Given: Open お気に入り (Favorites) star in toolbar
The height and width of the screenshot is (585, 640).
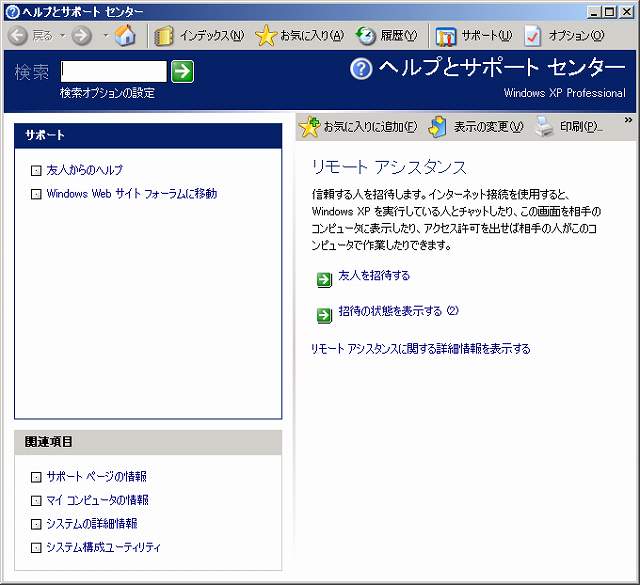Looking at the screenshot, I should click(x=299, y=36).
